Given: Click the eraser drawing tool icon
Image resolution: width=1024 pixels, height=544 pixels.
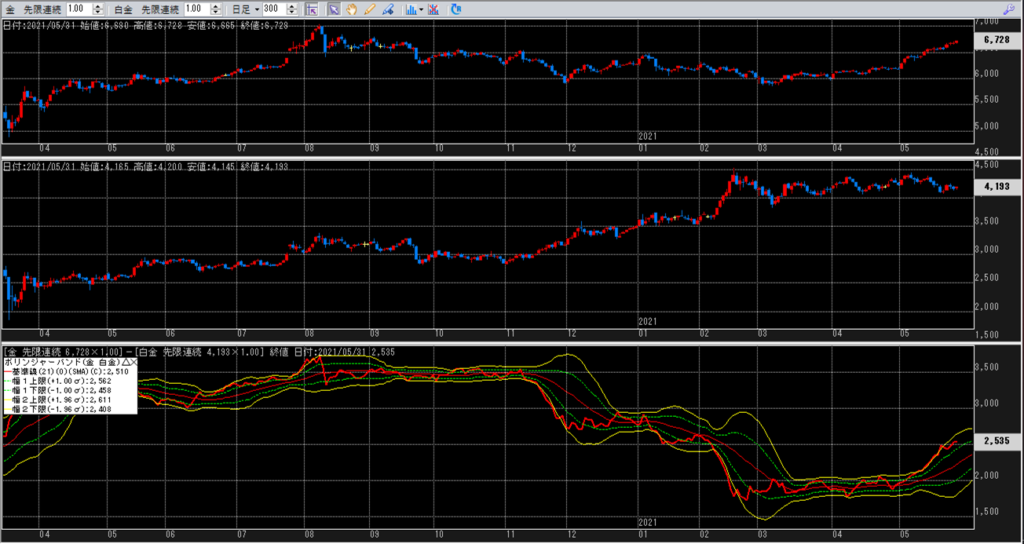Looking at the screenshot, I should (387, 8).
